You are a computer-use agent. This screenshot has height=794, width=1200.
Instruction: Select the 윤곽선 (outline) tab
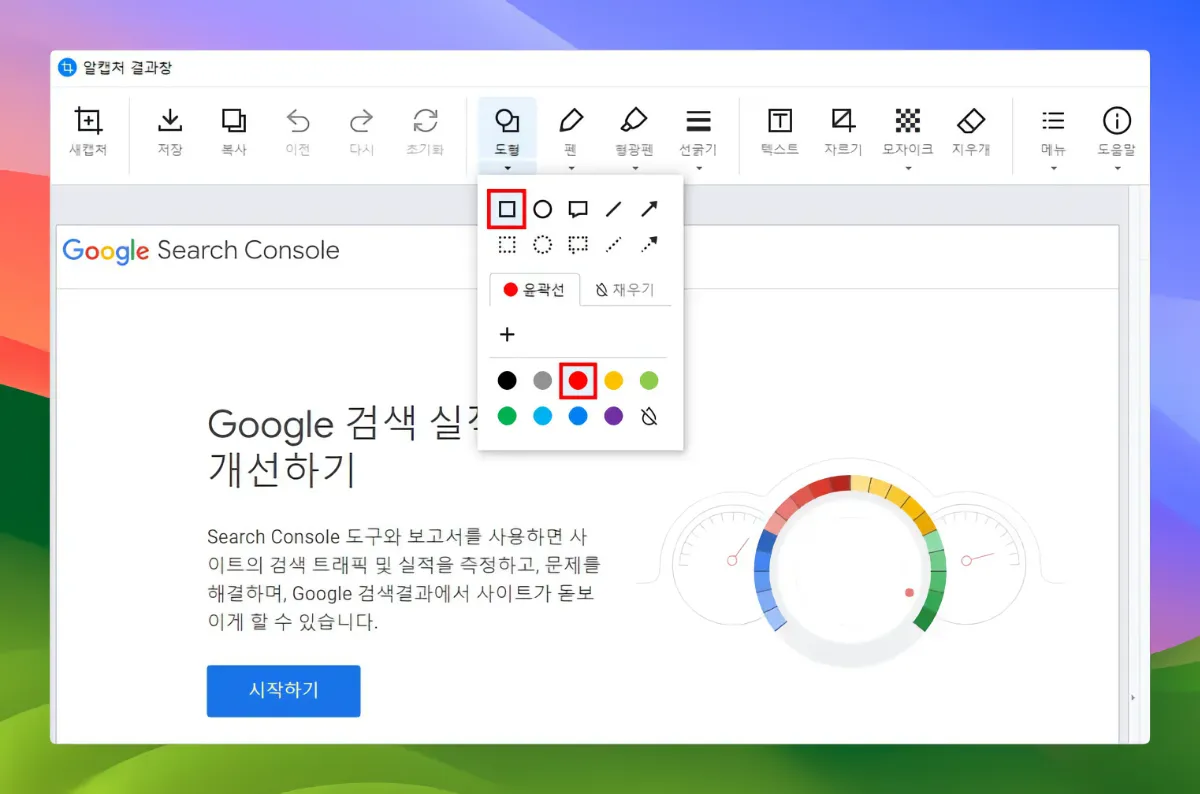click(534, 290)
